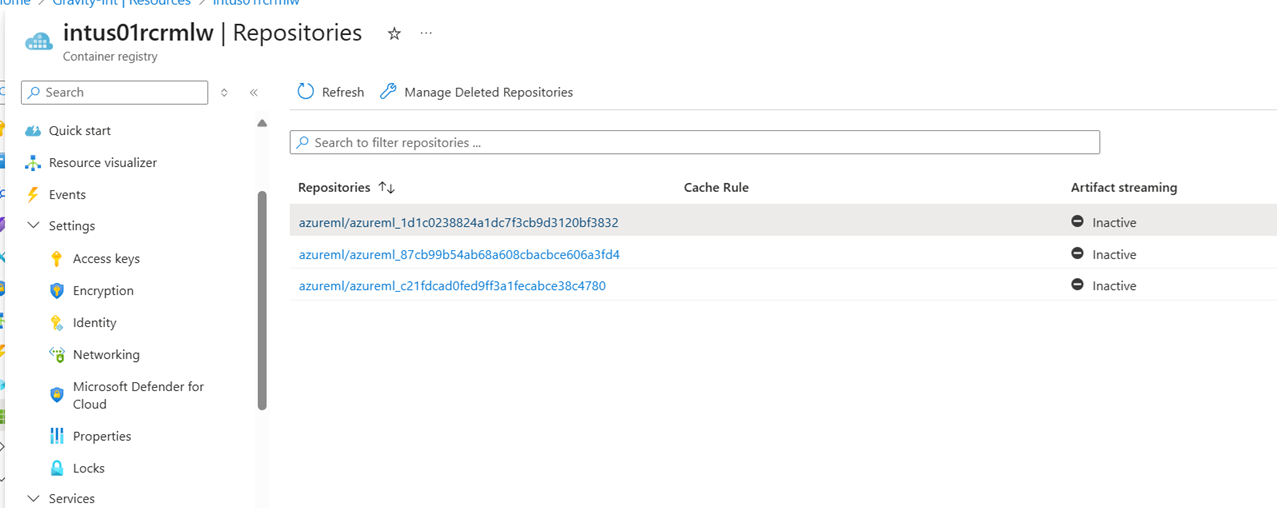Click the Events lightning bolt icon
The image size is (1277, 508).
click(33, 195)
